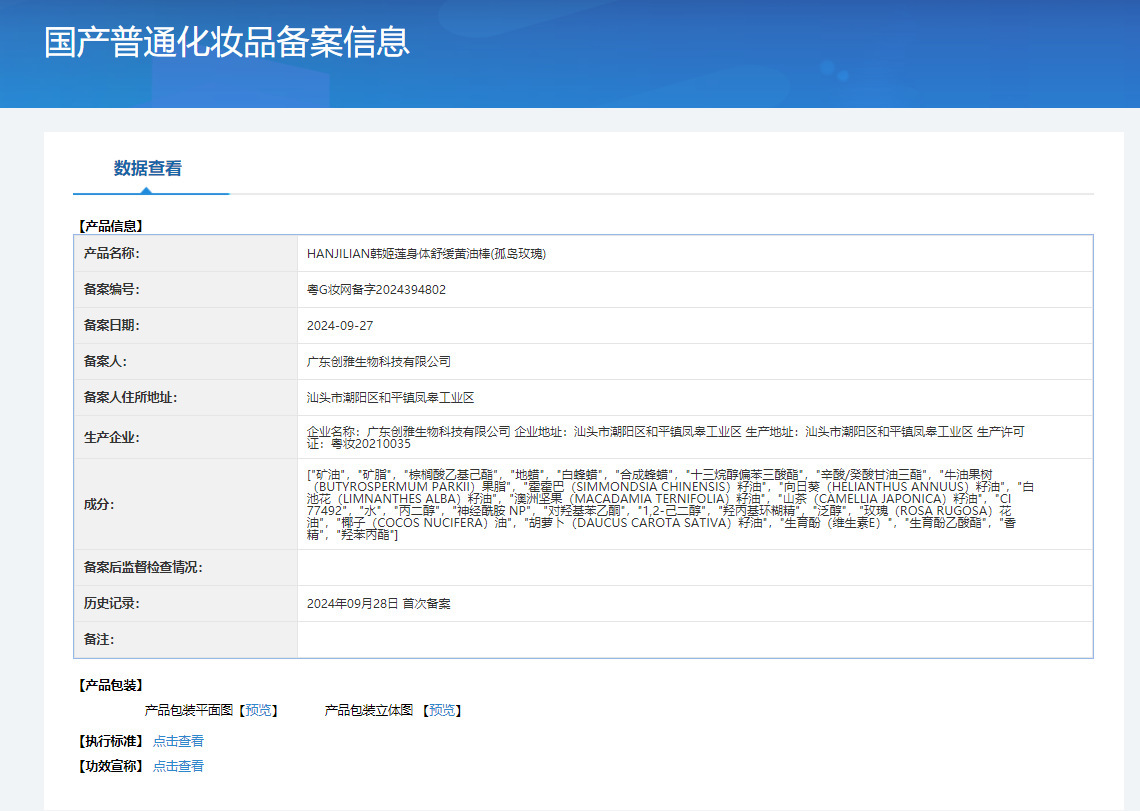Preview the 产品包装平面图 image
The height and width of the screenshot is (811, 1140).
258,710
